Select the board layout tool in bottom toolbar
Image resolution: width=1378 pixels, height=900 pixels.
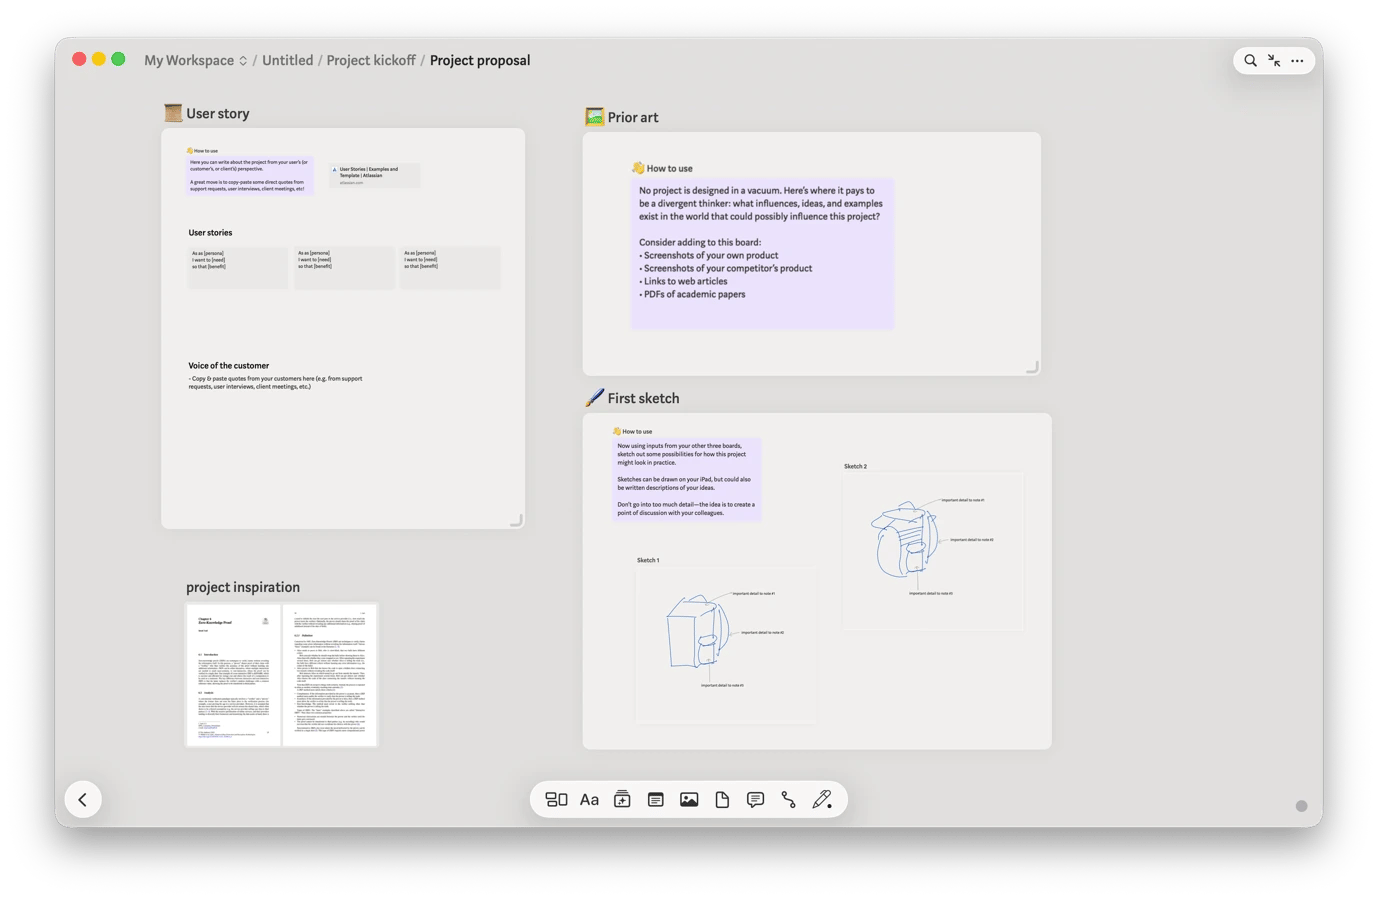556,800
